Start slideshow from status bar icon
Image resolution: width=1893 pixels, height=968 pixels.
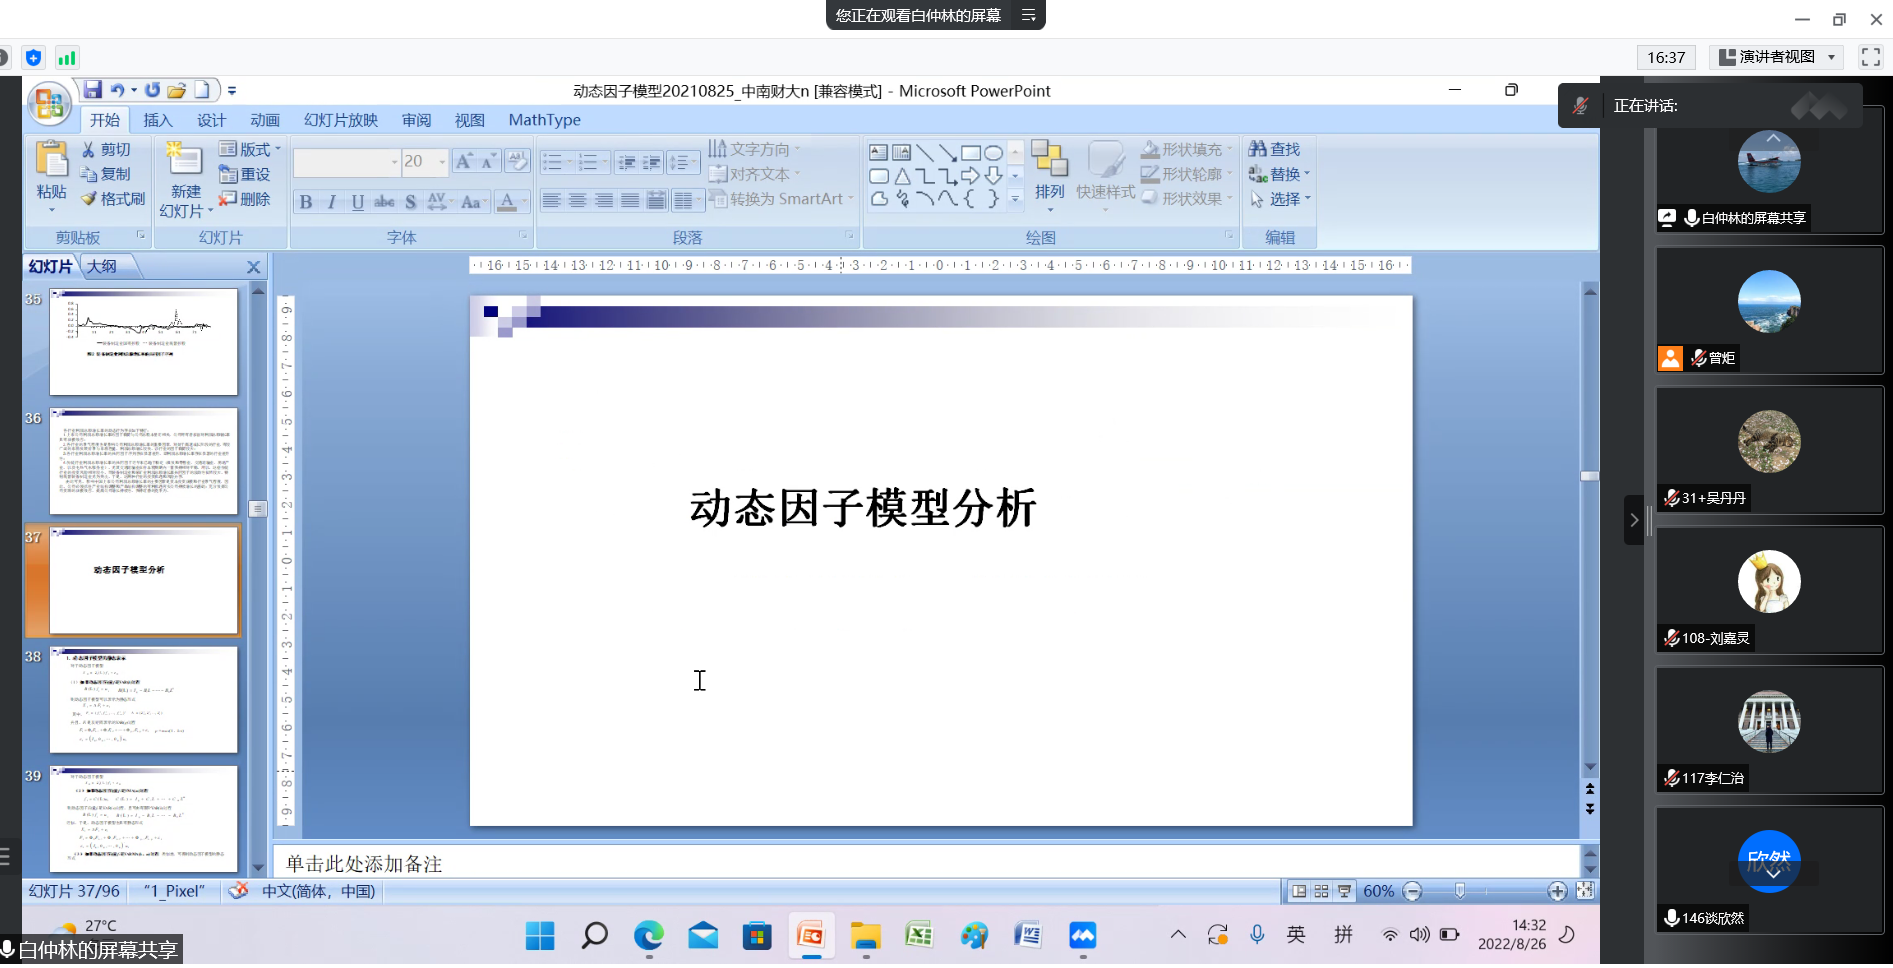1344,891
